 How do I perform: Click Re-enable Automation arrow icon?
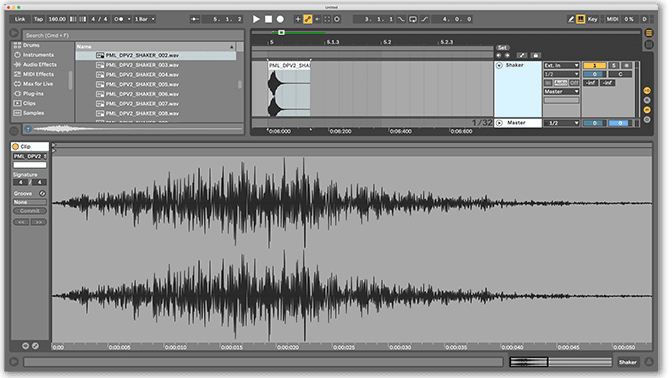(318, 19)
